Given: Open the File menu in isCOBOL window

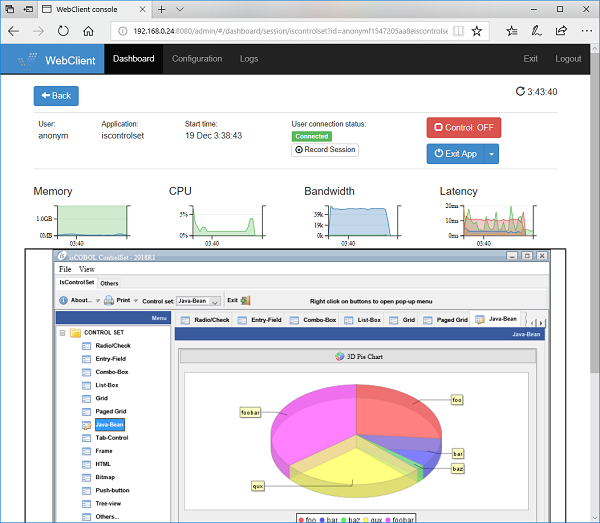Looking at the screenshot, I should click(x=65, y=269).
